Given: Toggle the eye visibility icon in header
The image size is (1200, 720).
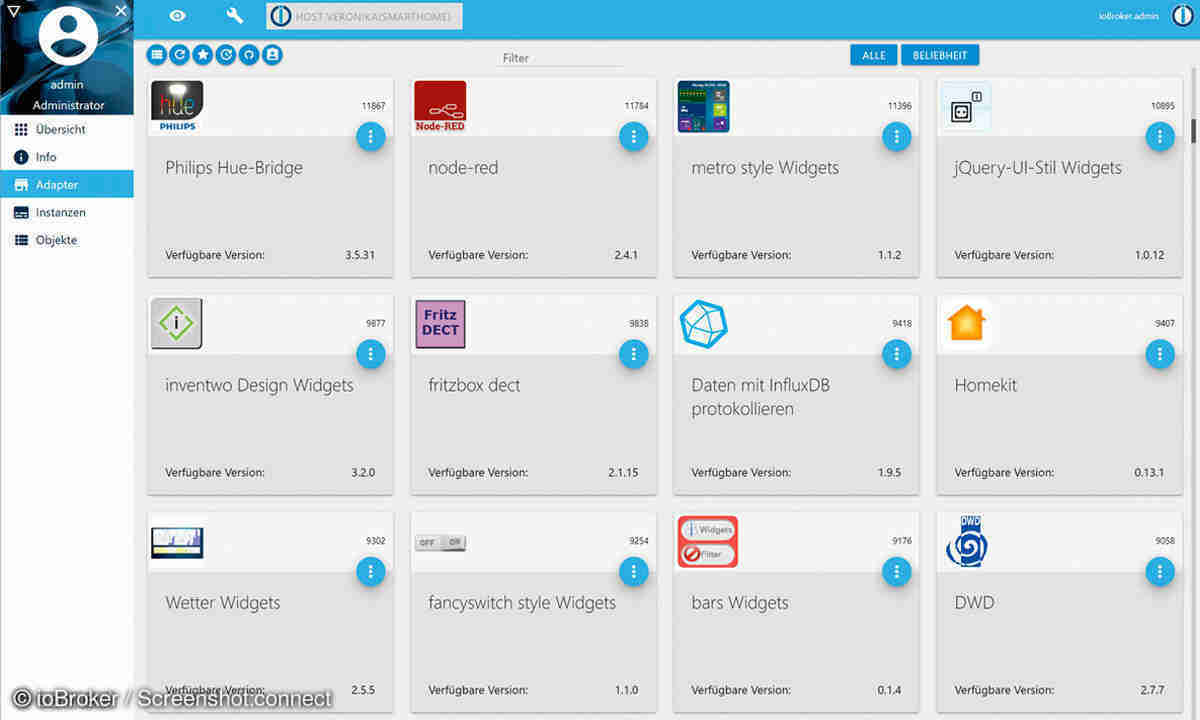Looking at the screenshot, I should click(177, 16).
